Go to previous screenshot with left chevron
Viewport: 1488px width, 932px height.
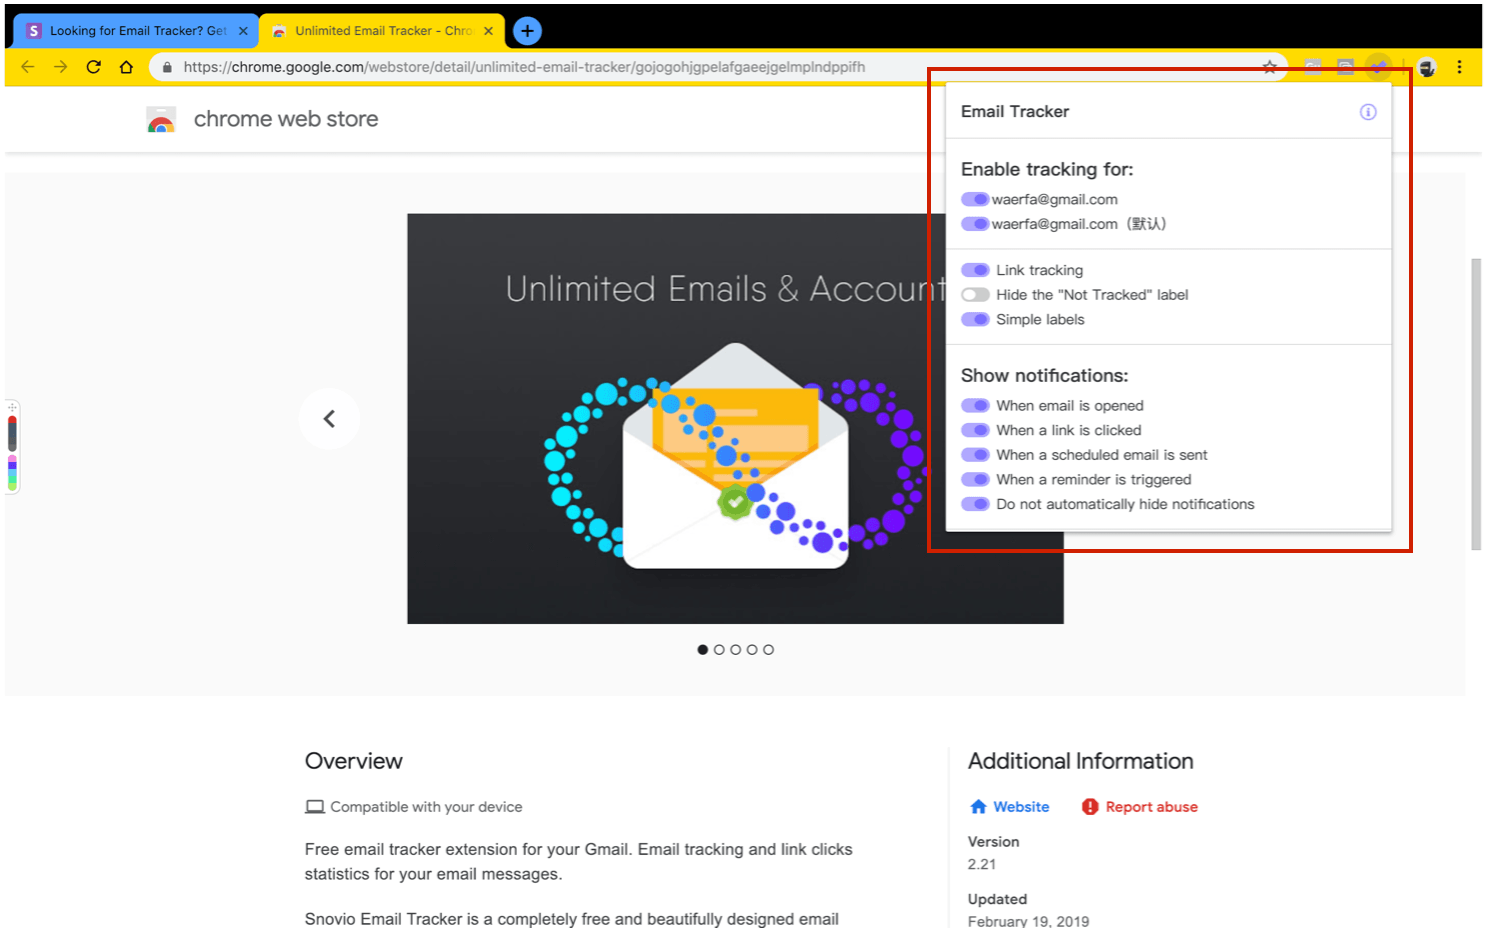329,419
